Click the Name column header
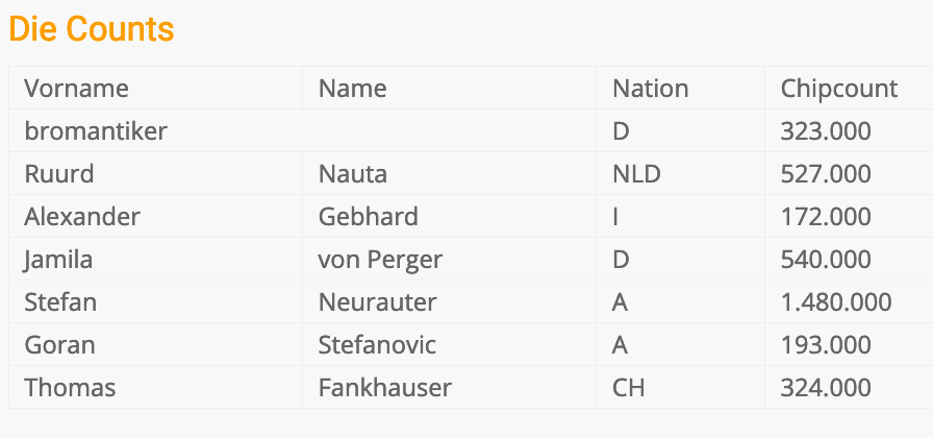Viewport: 933px width, 438px height. pos(352,88)
